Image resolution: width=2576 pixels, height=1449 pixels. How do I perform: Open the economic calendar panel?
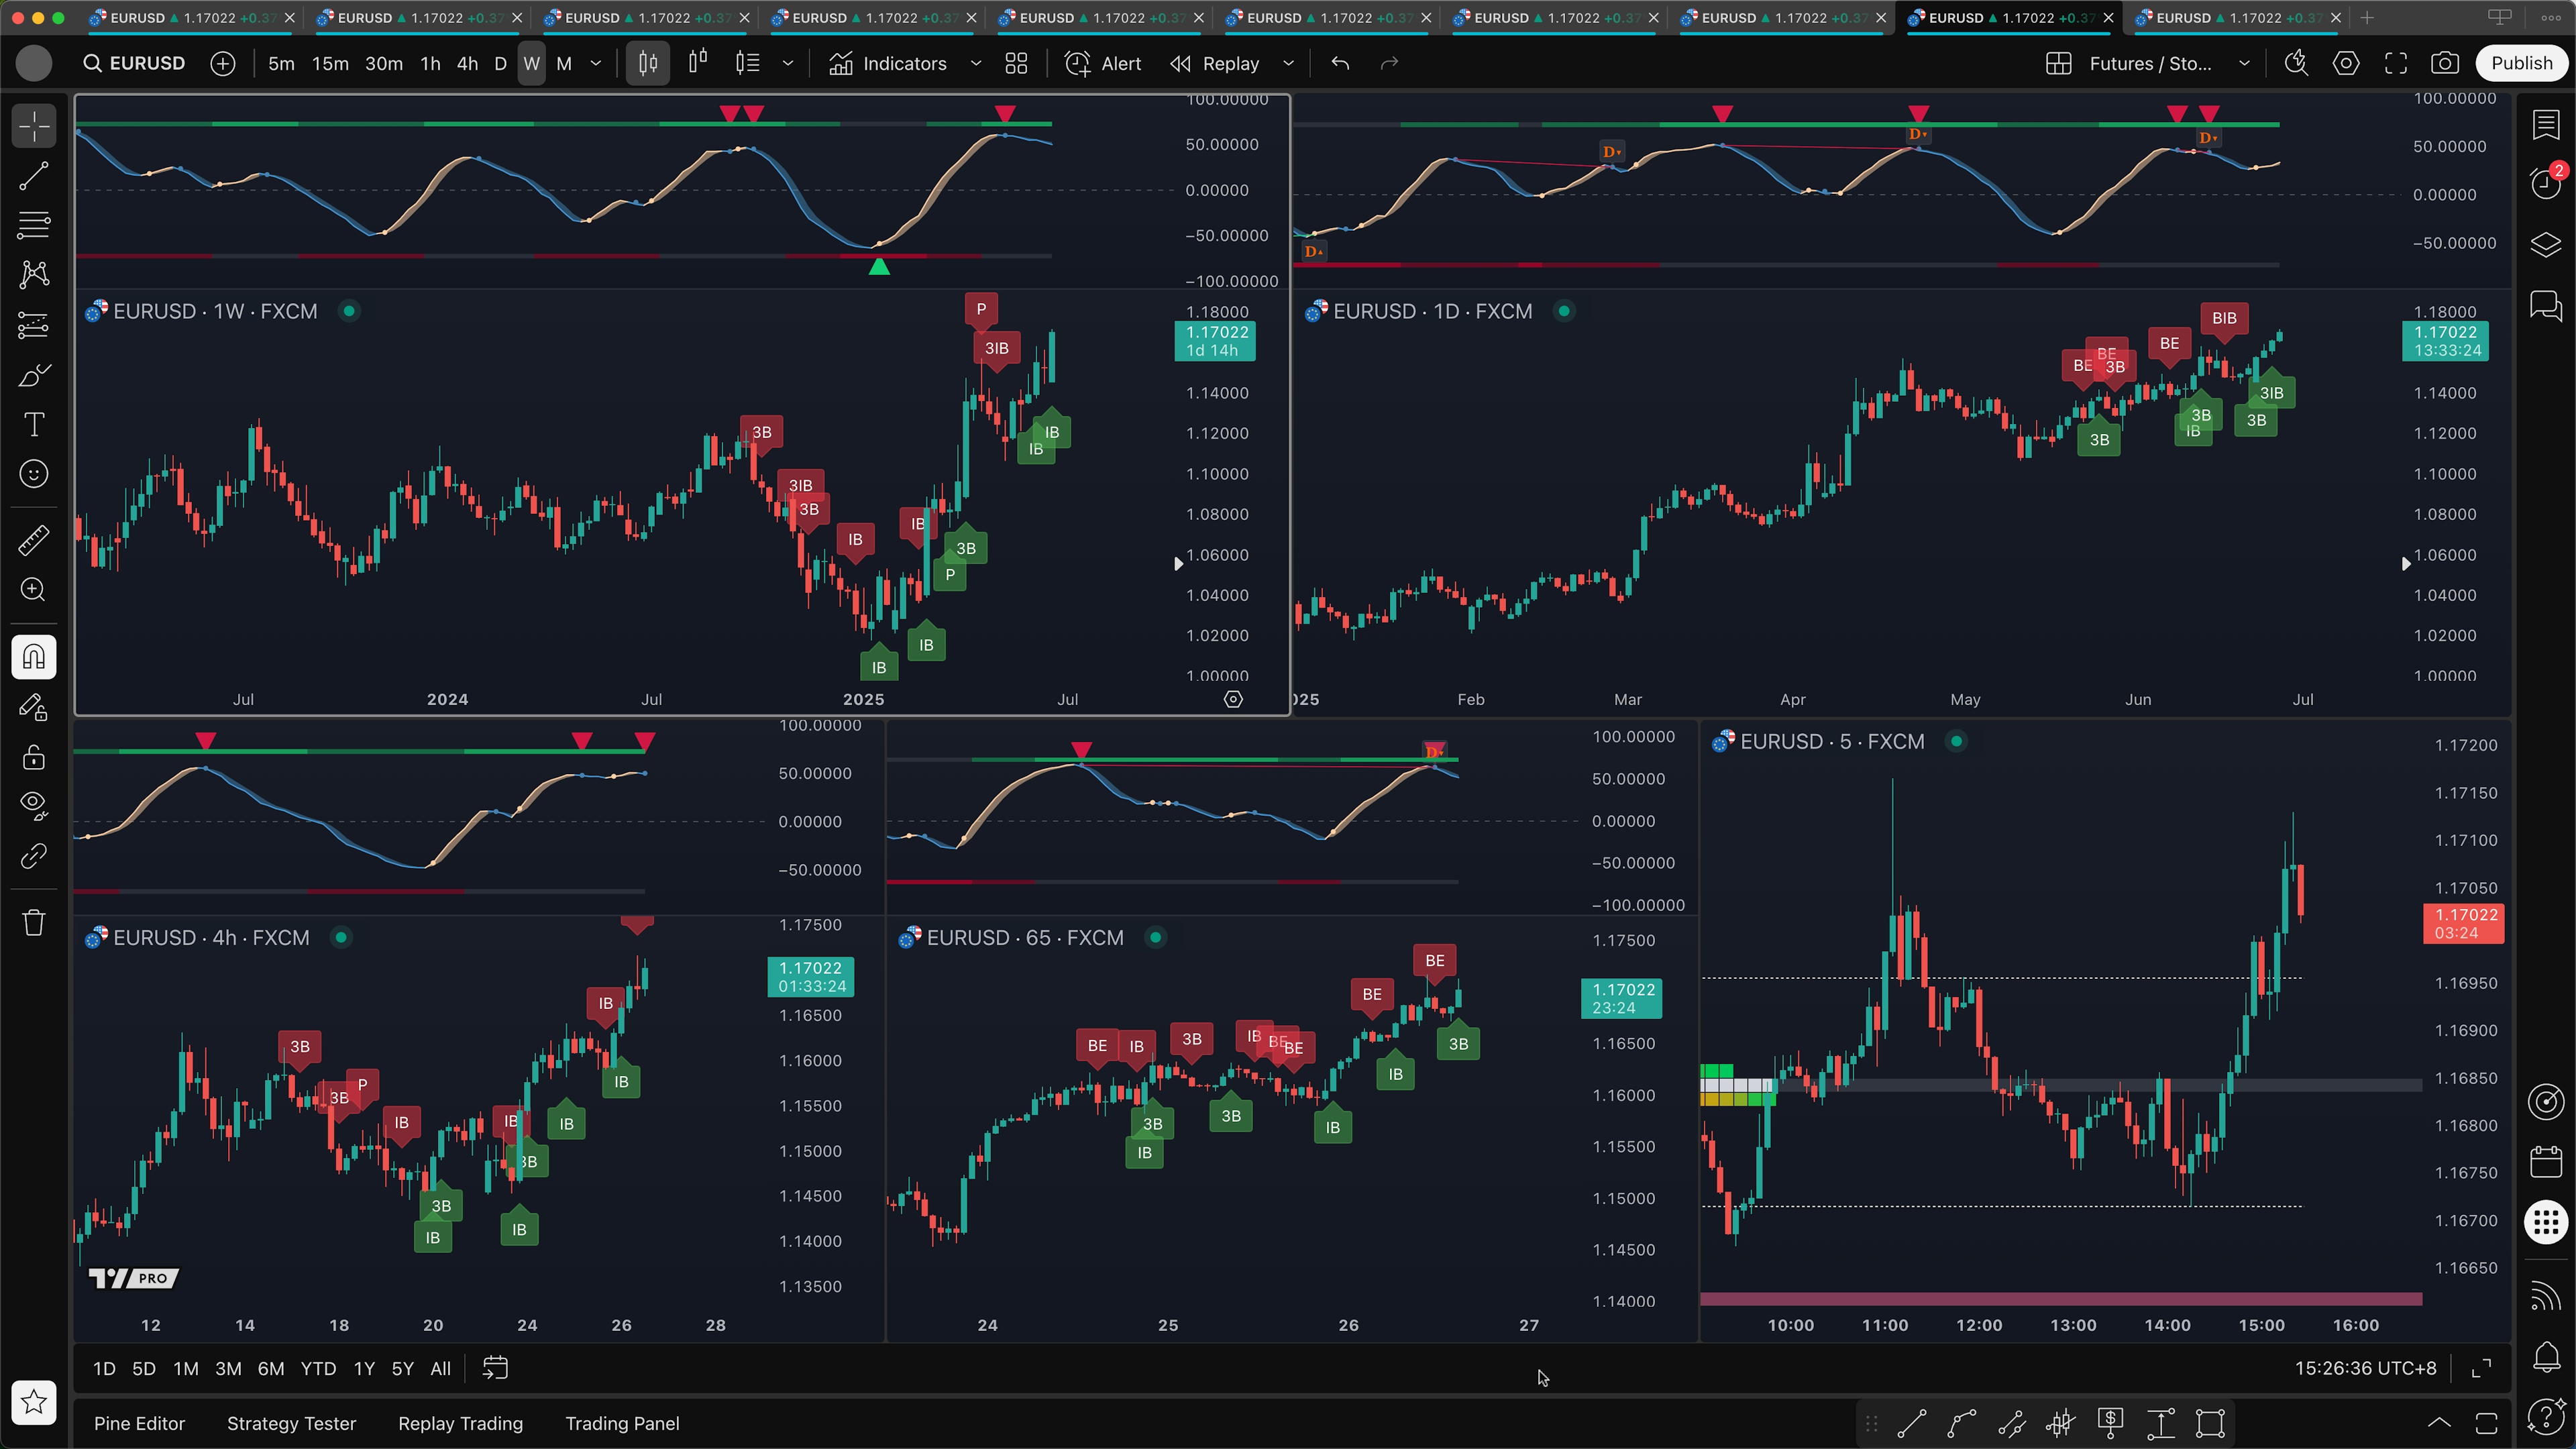click(2546, 1162)
